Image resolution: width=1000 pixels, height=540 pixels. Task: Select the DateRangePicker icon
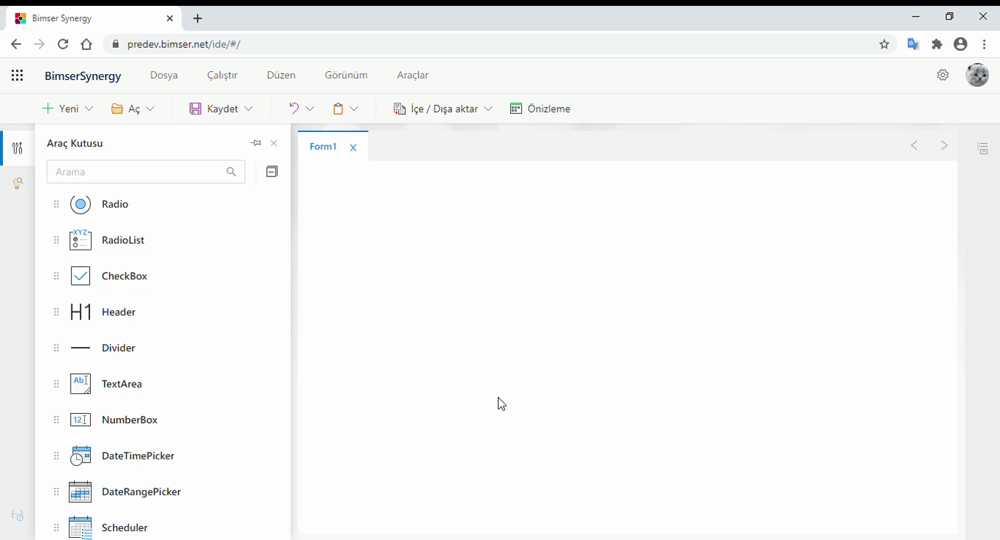point(81,492)
